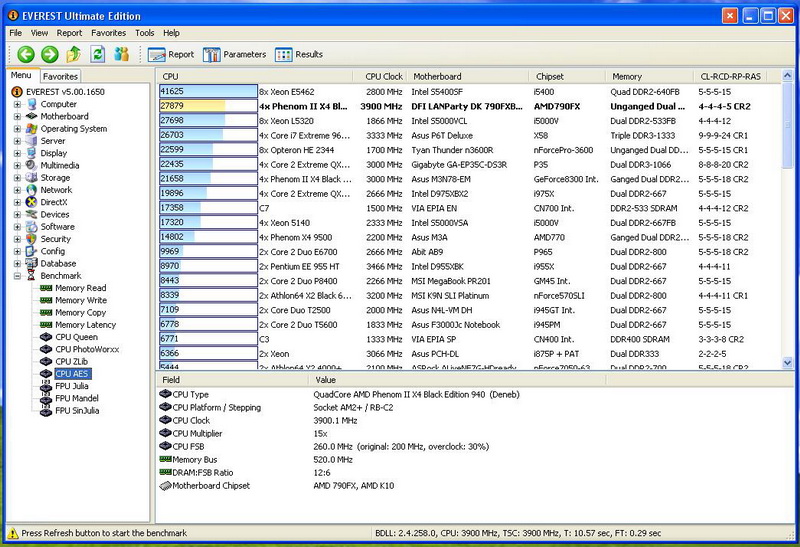Click the users icon in toolbar

coord(121,54)
